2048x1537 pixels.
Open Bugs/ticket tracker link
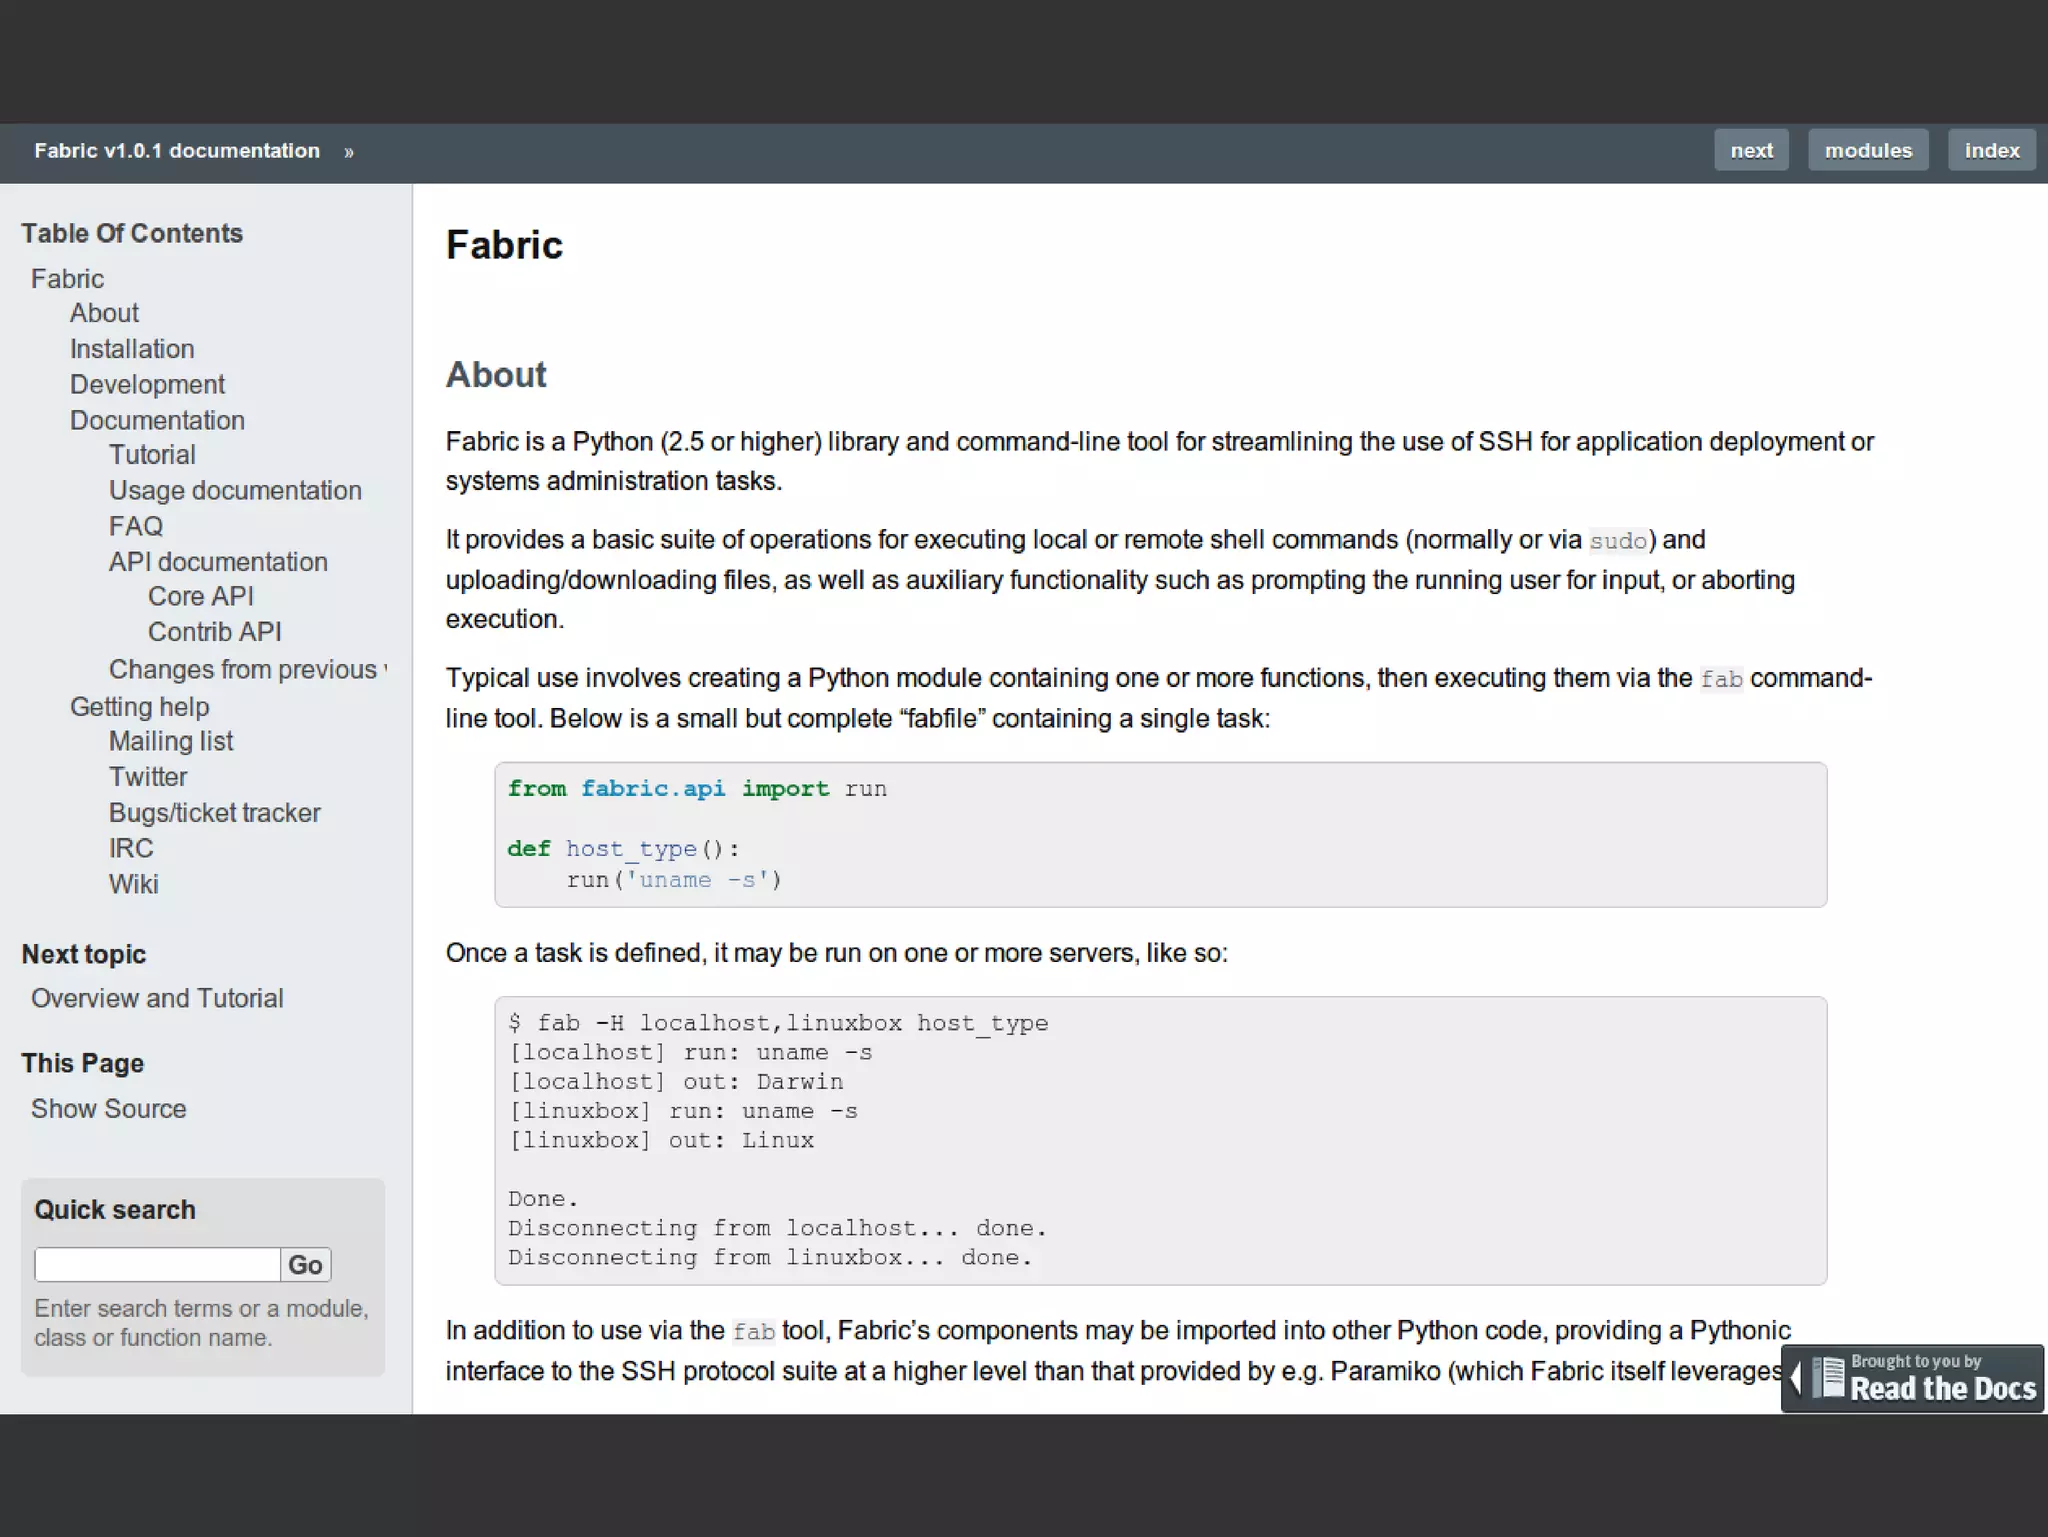coord(214,813)
